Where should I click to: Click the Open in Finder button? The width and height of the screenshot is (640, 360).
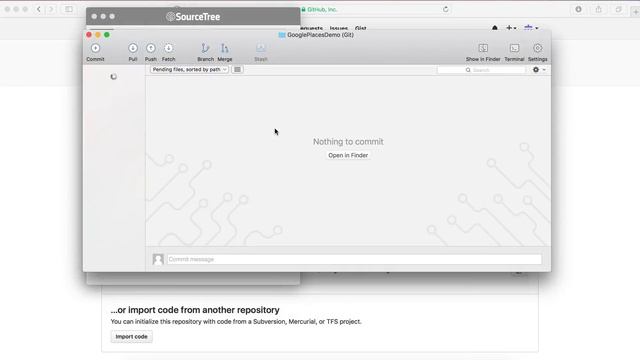click(348, 156)
